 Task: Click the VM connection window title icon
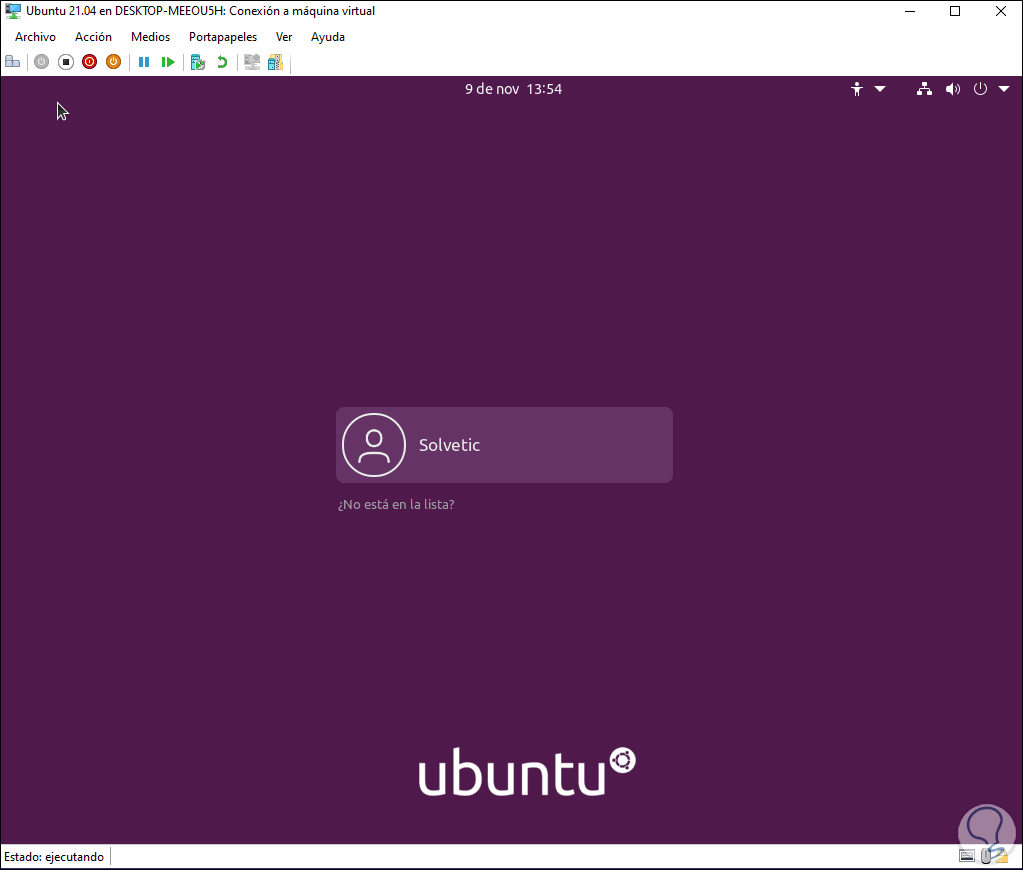pos(13,11)
